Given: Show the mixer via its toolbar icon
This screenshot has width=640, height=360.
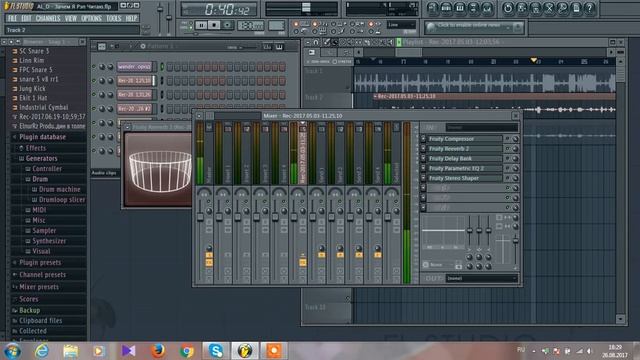Looking at the screenshot, I should pos(487,8).
